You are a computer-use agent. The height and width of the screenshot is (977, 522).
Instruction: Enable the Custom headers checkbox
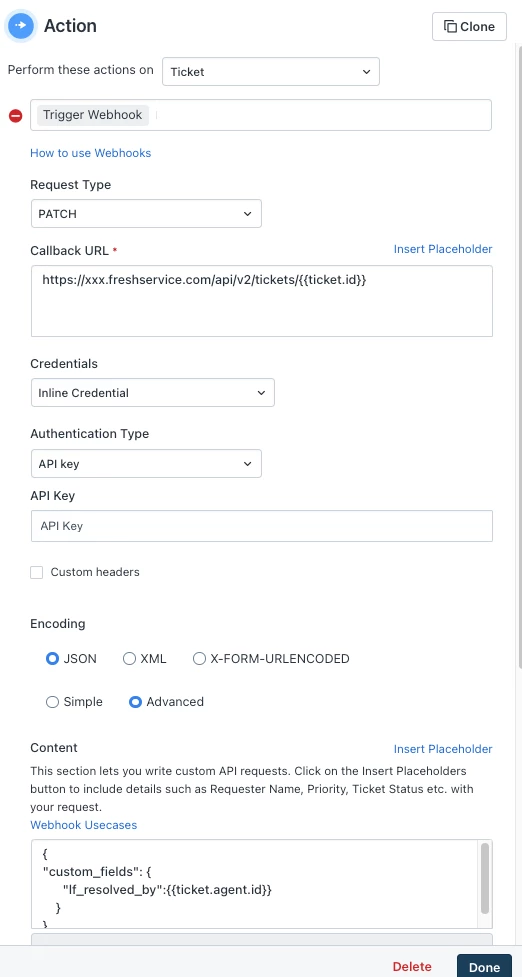[x=37, y=573]
